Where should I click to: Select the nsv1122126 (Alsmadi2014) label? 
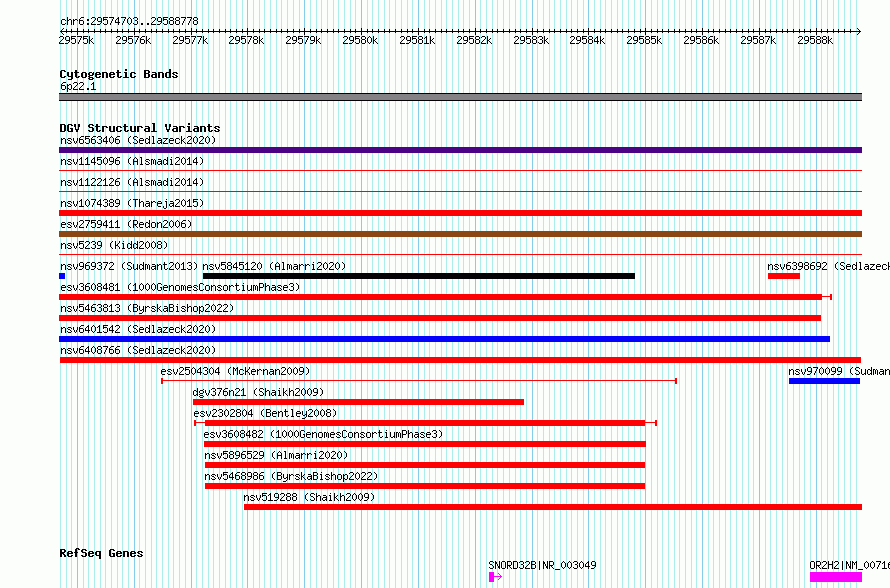point(132,182)
